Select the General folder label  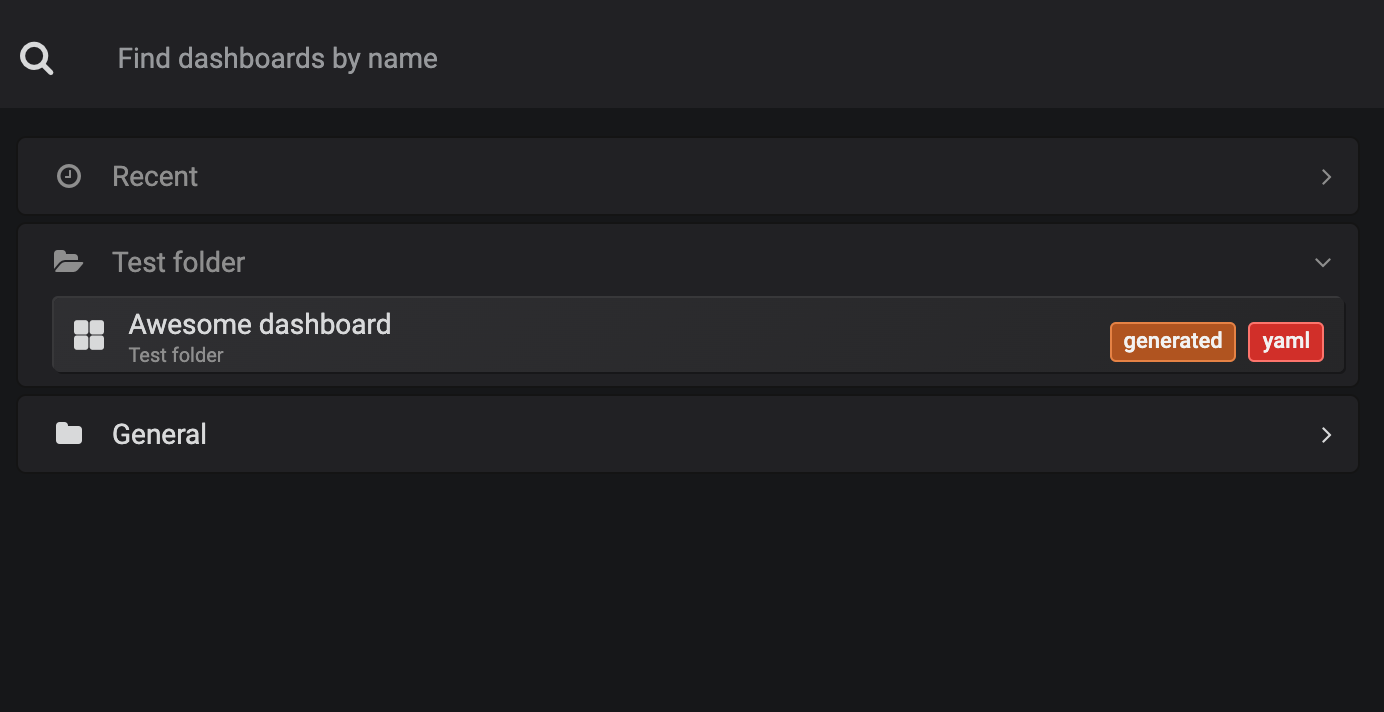[x=159, y=434]
